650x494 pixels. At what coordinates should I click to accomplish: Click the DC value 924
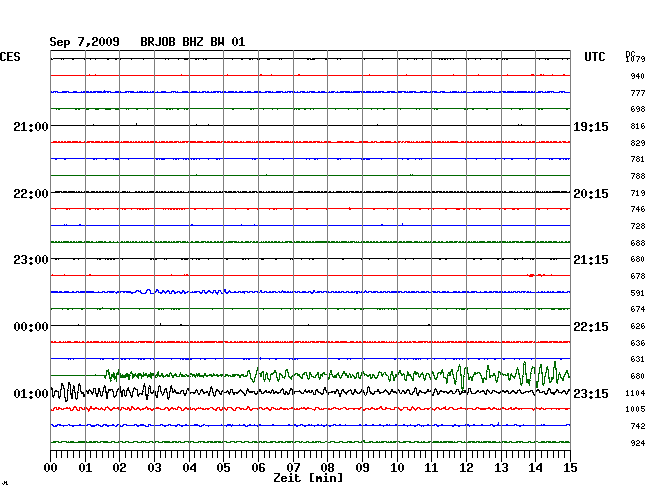(x=638, y=443)
